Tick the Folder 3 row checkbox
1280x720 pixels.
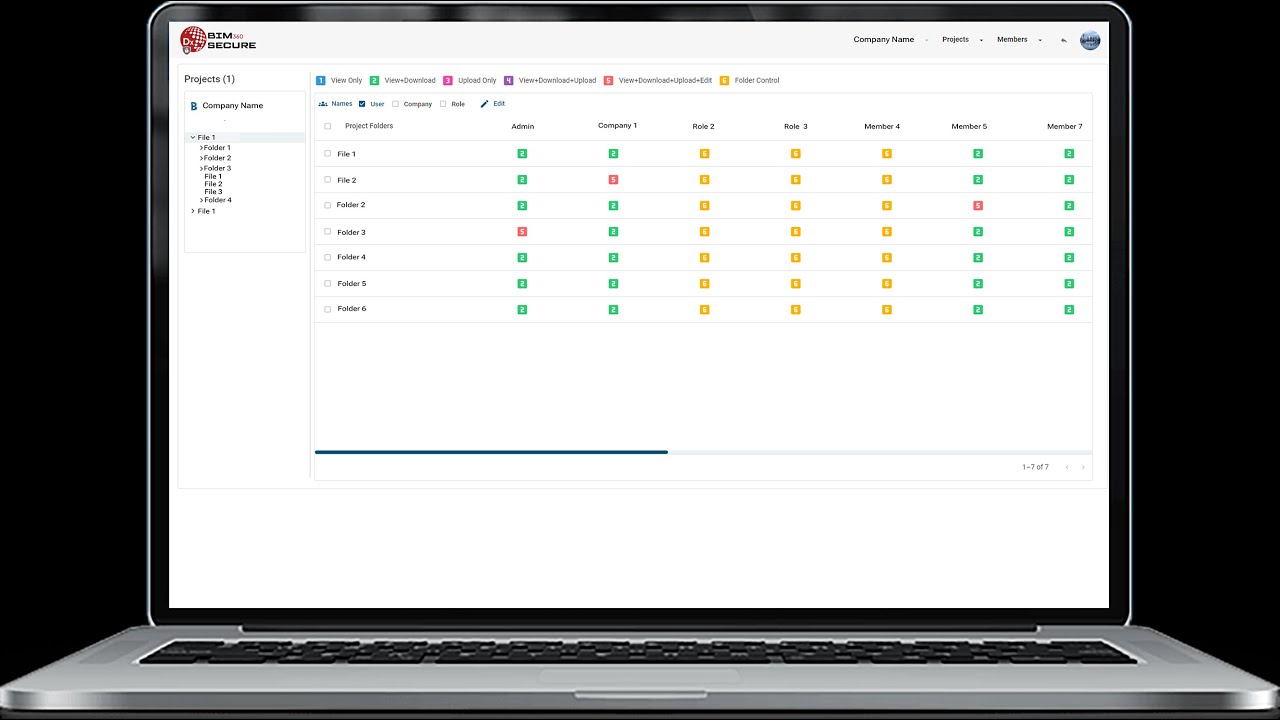point(328,232)
